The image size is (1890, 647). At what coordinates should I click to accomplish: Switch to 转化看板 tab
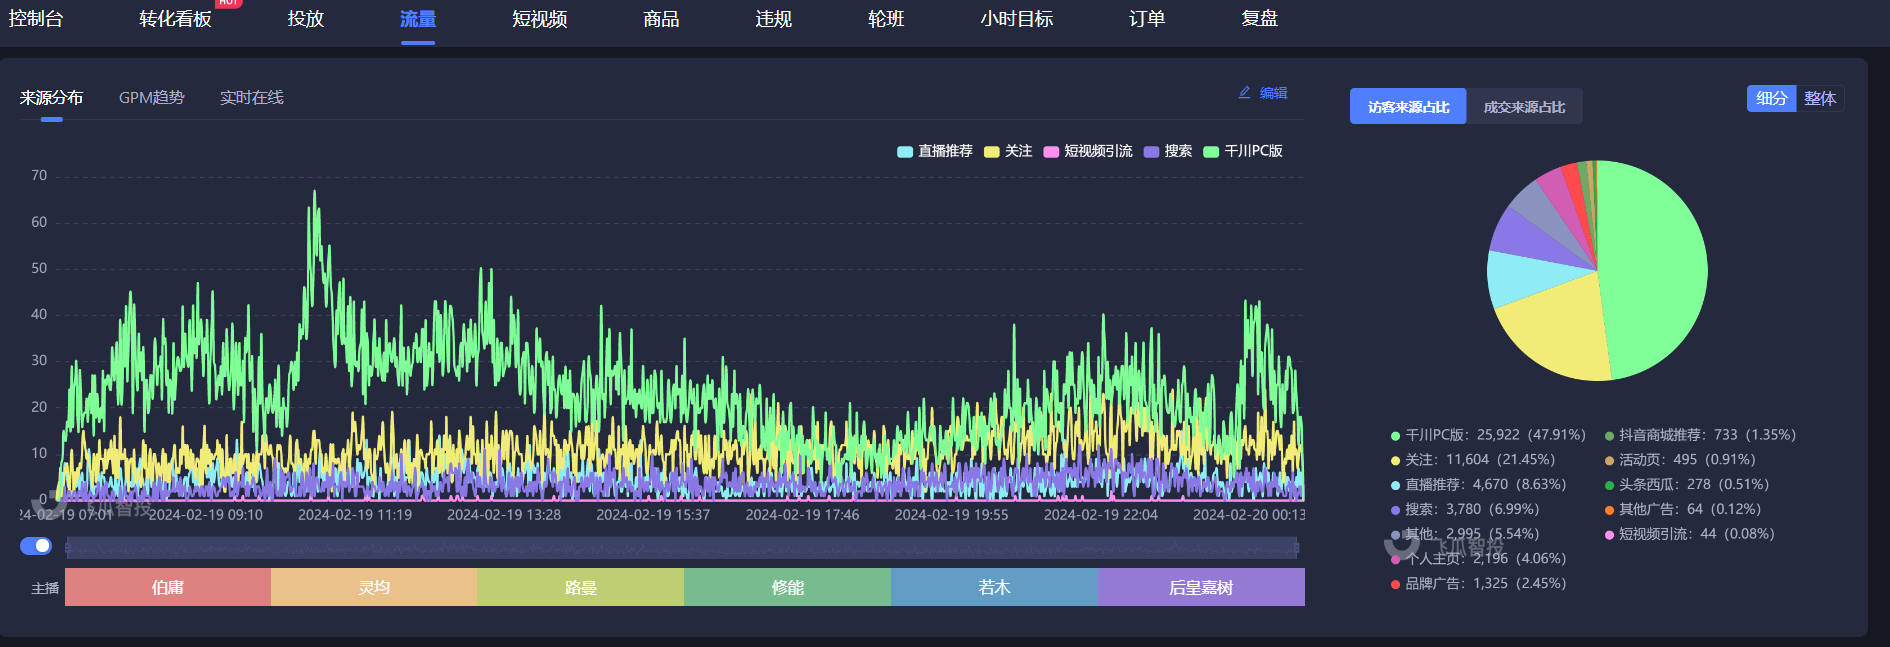click(175, 19)
